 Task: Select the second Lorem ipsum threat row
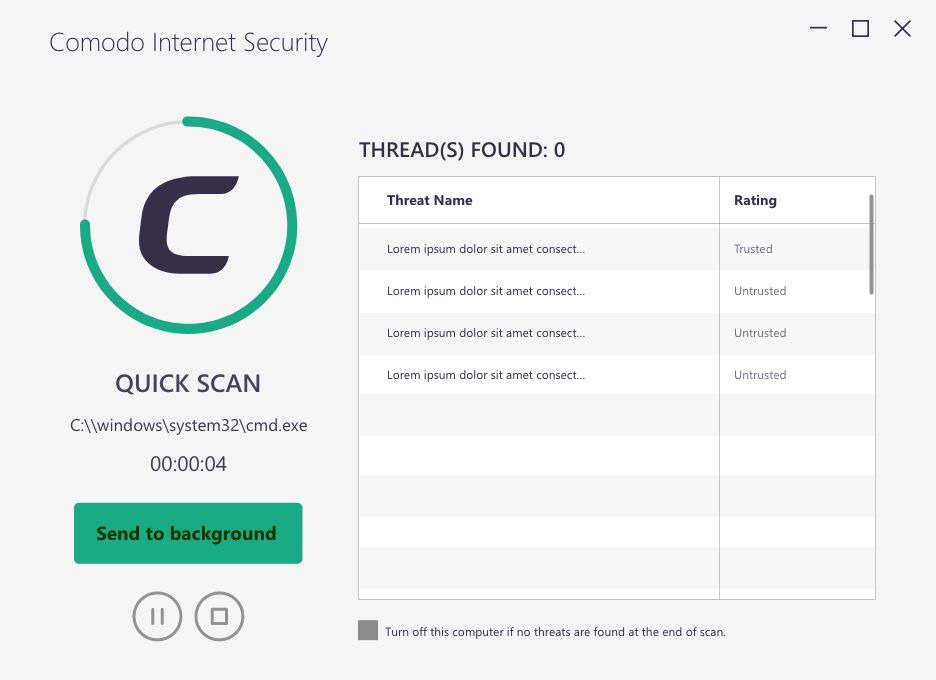click(x=617, y=291)
